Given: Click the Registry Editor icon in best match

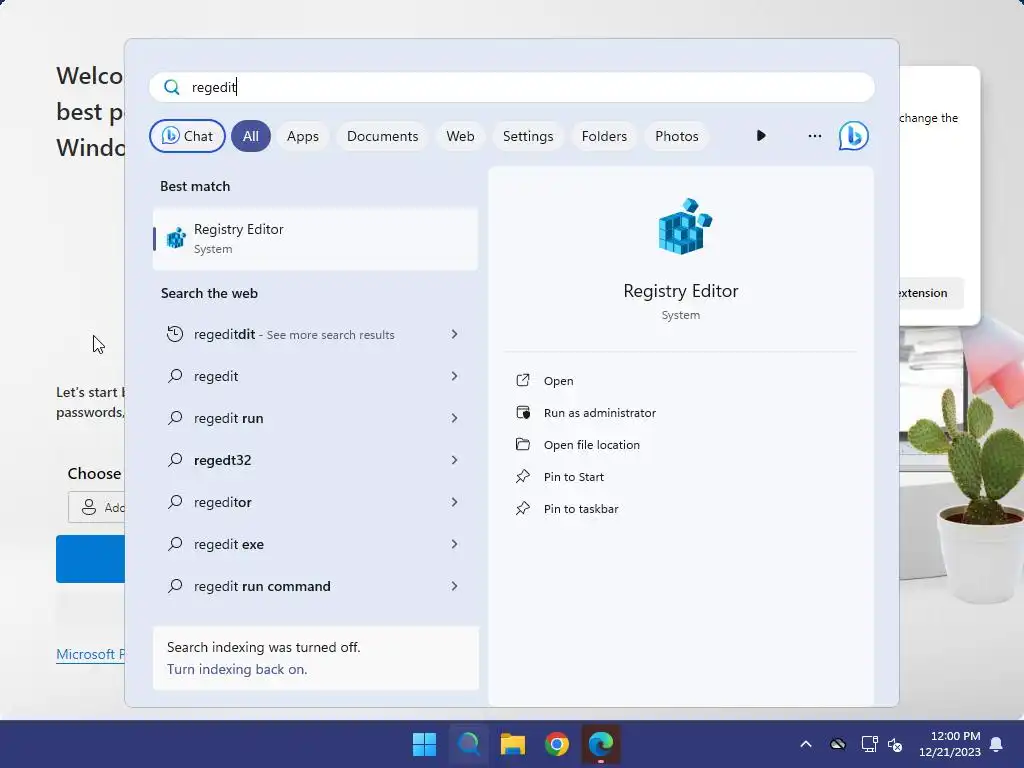Looking at the screenshot, I should click(176, 238).
